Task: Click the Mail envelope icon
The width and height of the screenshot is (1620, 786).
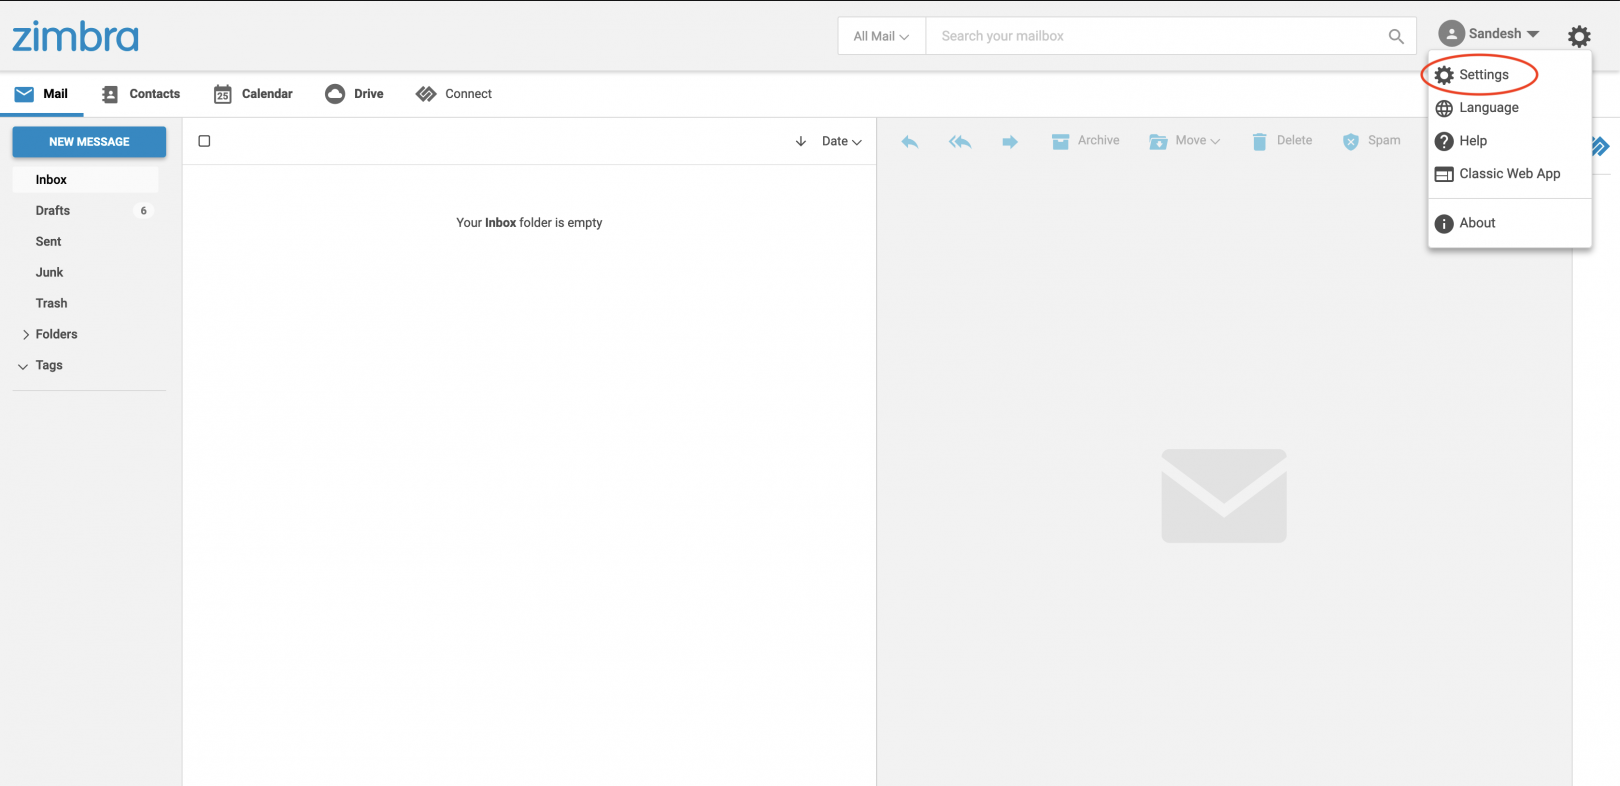Action: click(24, 94)
